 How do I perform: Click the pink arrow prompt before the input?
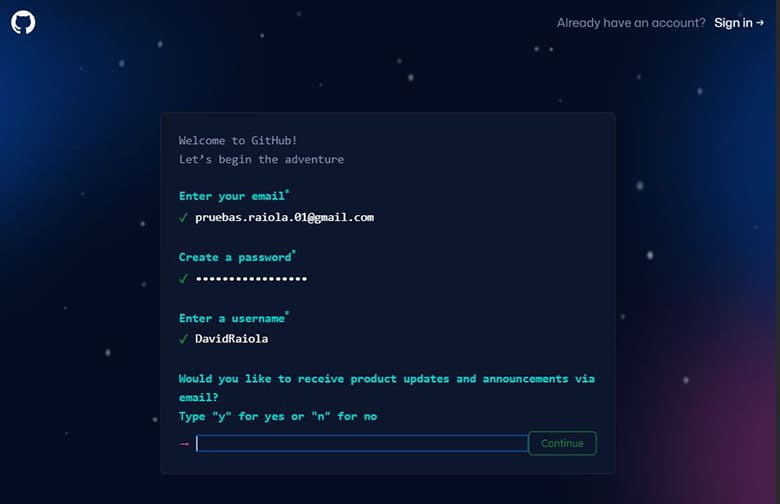click(184, 443)
